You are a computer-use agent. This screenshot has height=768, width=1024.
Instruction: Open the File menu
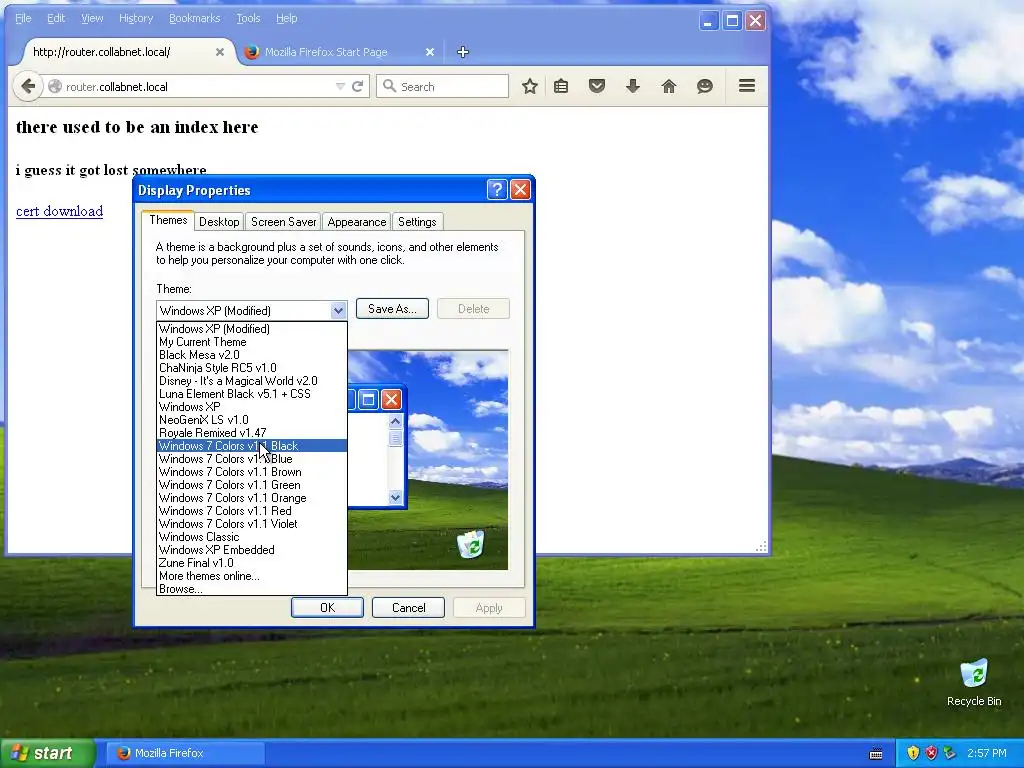[x=23, y=18]
